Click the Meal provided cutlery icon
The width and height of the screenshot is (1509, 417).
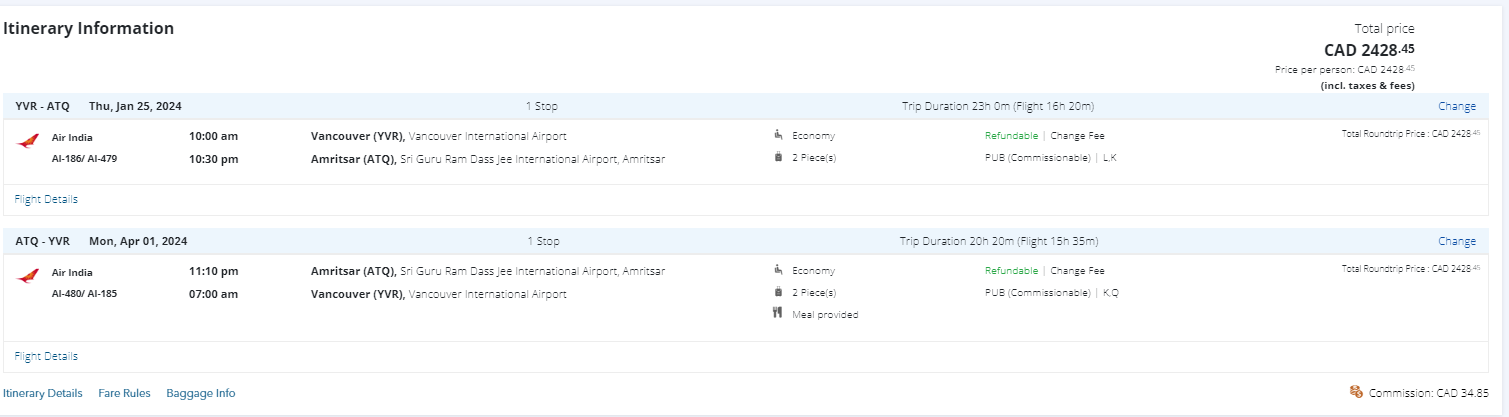777,314
